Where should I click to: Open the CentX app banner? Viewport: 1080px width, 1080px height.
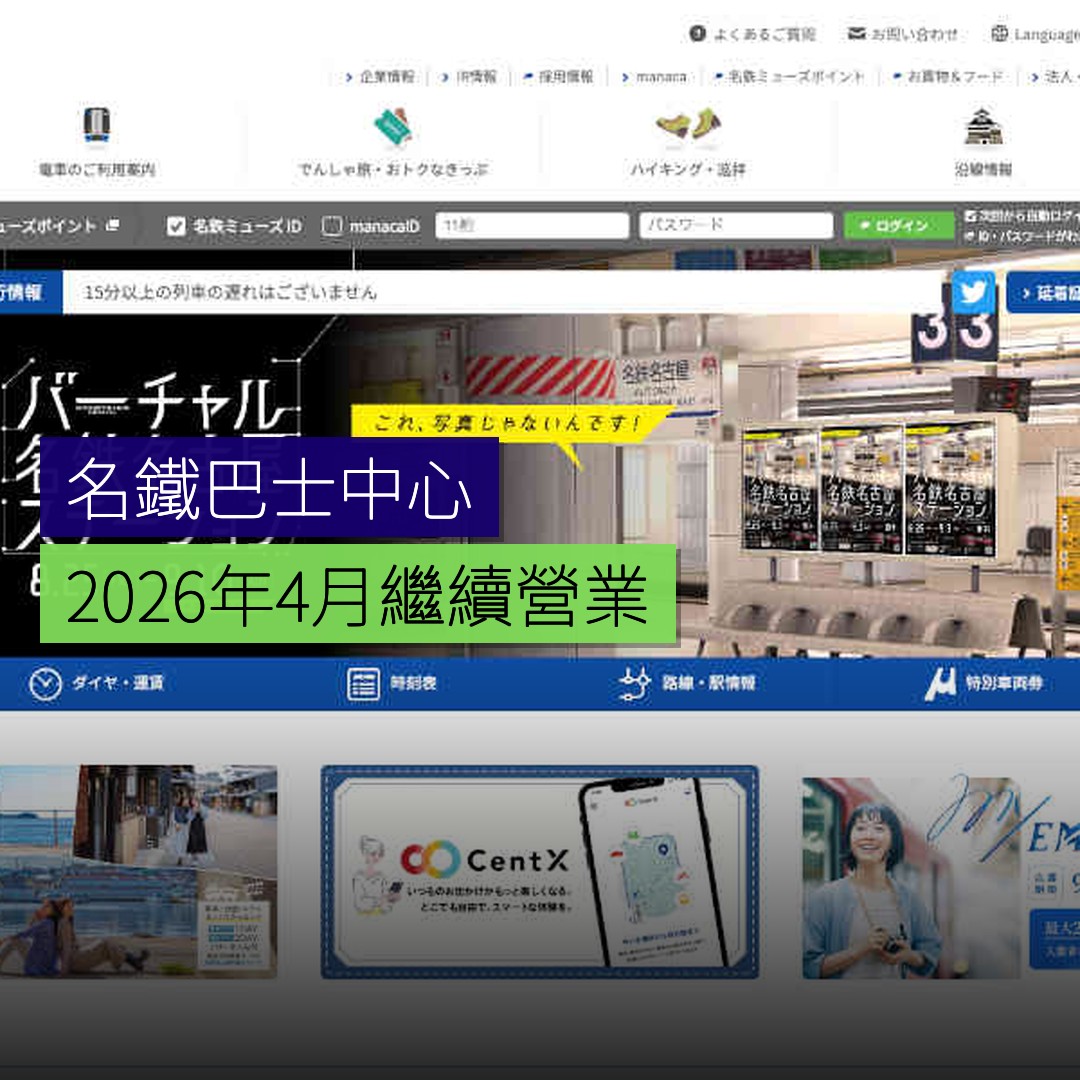click(x=539, y=872)
